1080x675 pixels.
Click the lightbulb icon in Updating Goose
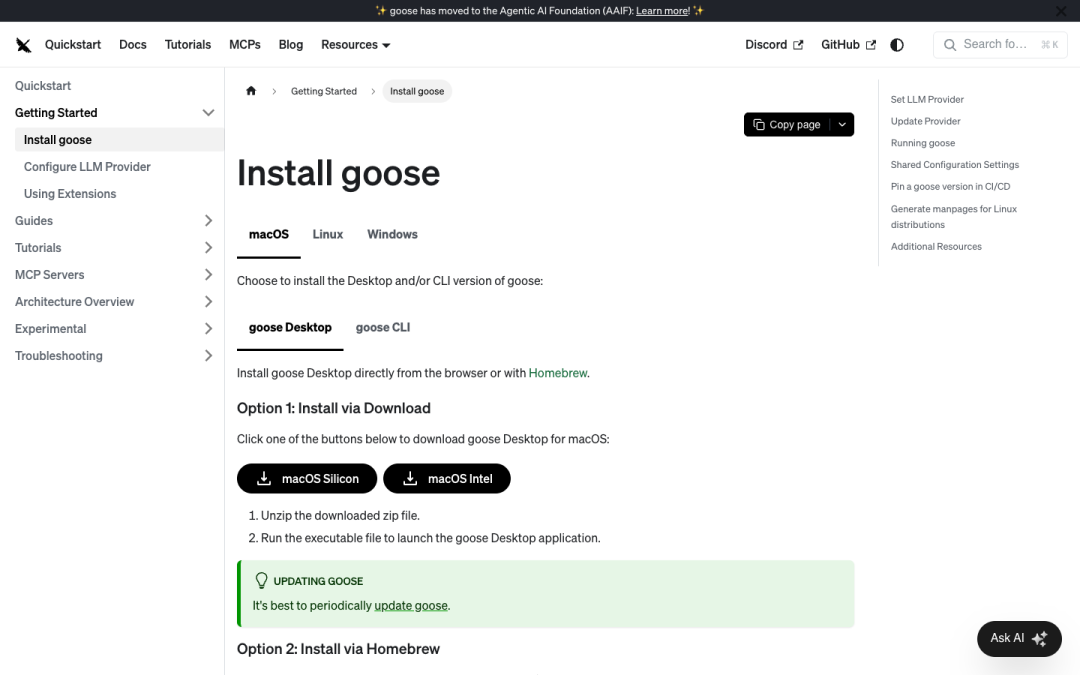(x=261, y=581)
